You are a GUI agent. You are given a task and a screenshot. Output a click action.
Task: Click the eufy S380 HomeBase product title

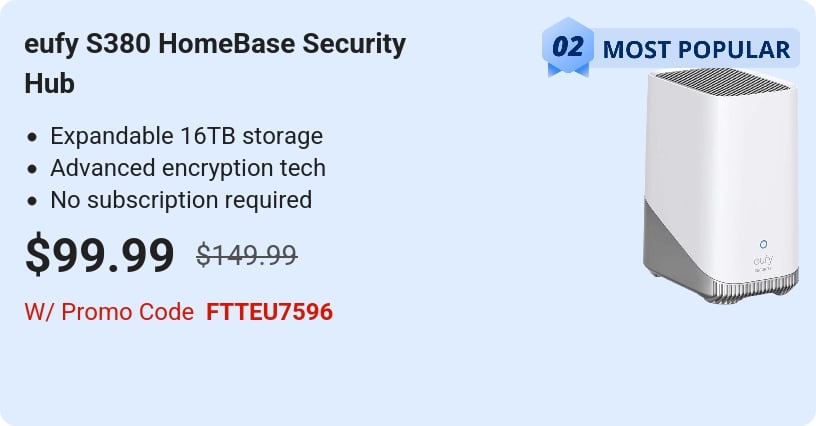(215, 63)
